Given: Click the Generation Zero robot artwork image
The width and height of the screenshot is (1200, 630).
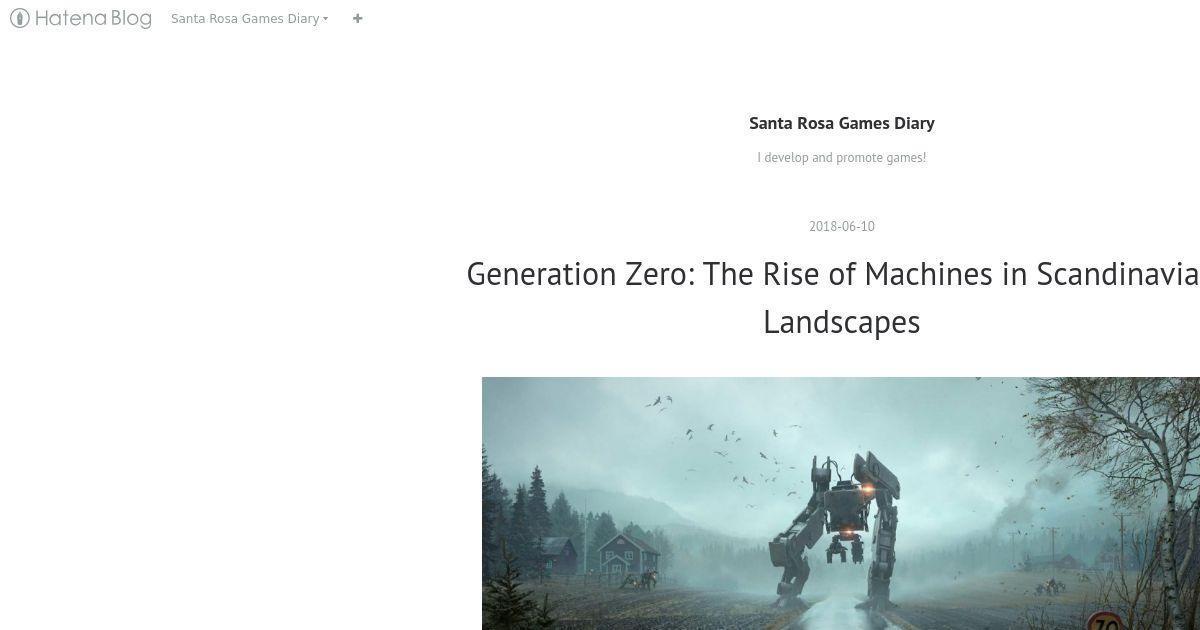Looking at the screenshot, I should pos(841,503).
